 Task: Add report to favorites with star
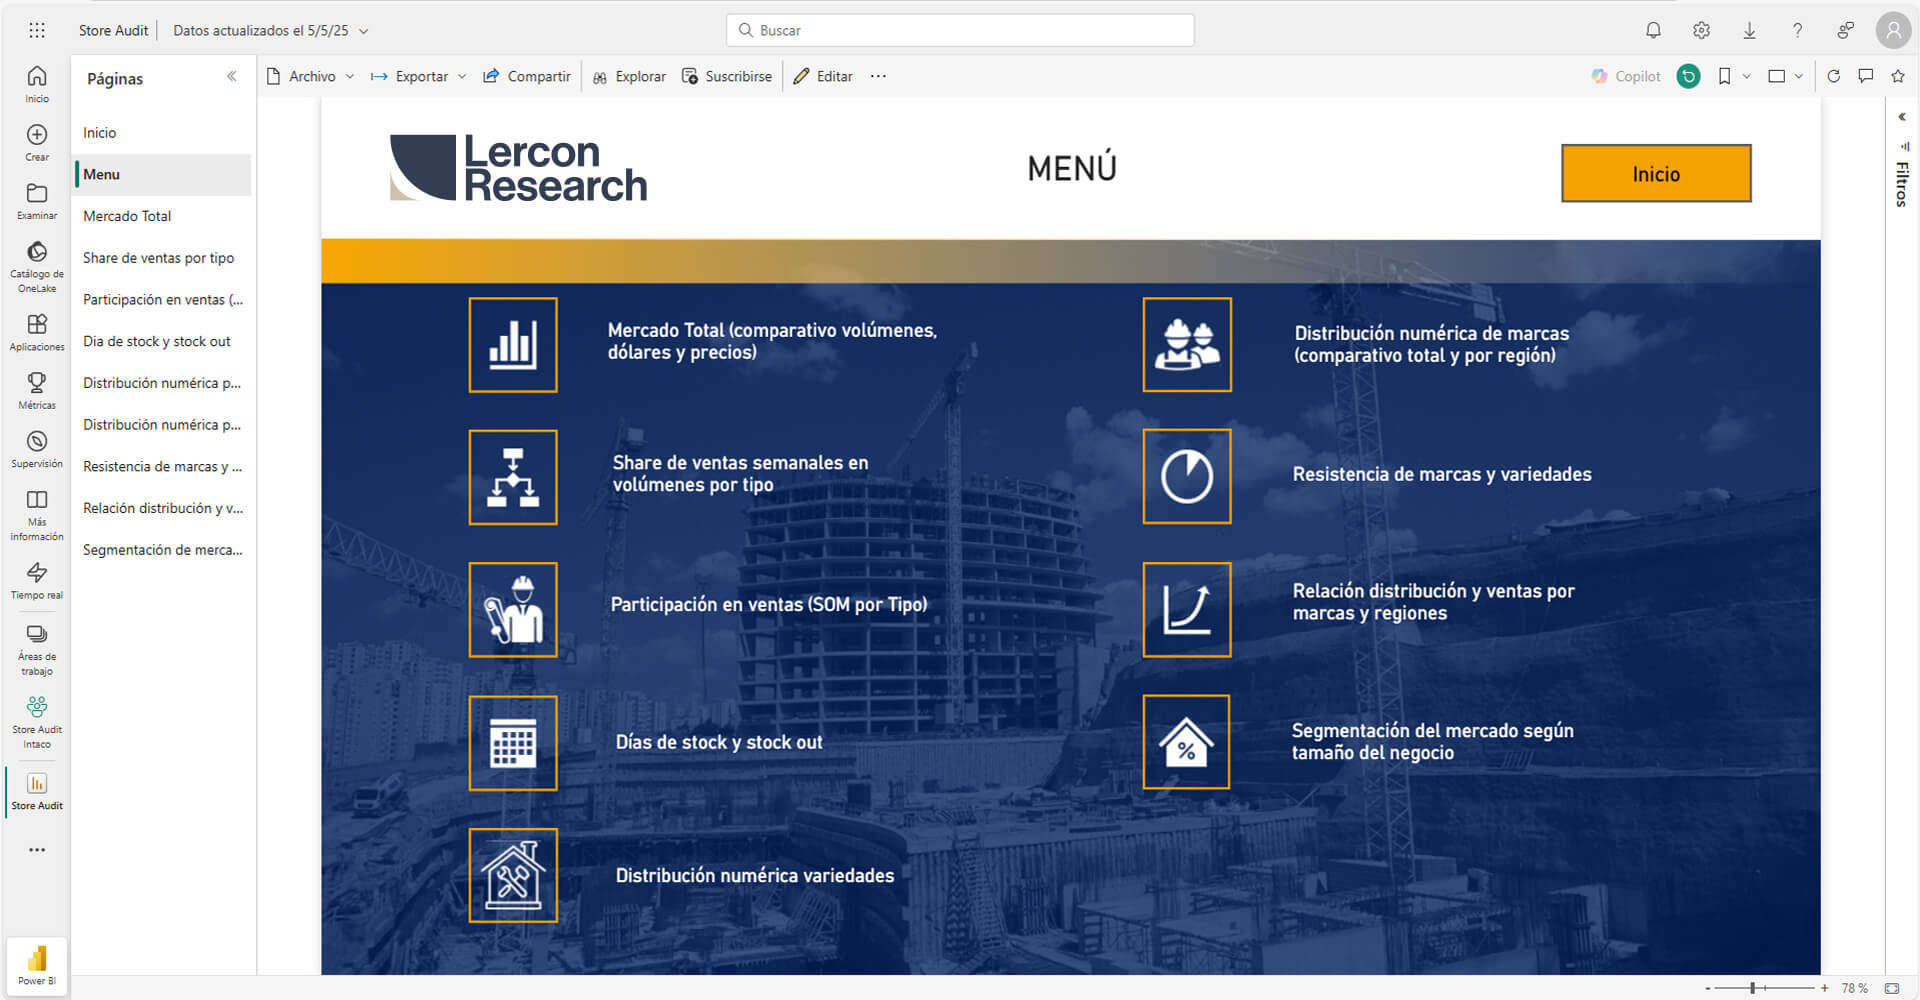tap(1897, 76)
